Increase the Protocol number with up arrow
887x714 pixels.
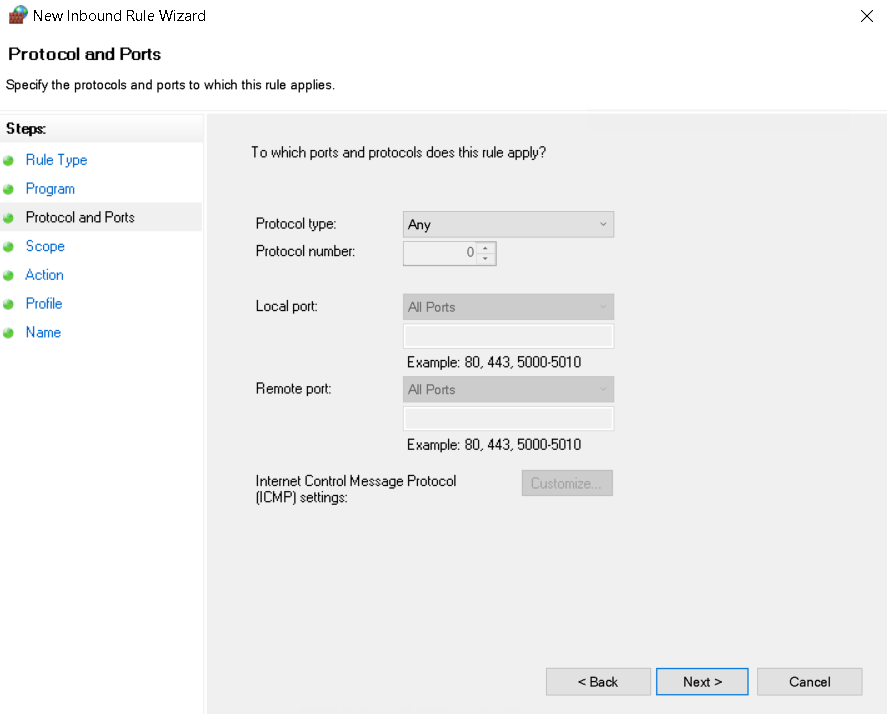point(486,248)
